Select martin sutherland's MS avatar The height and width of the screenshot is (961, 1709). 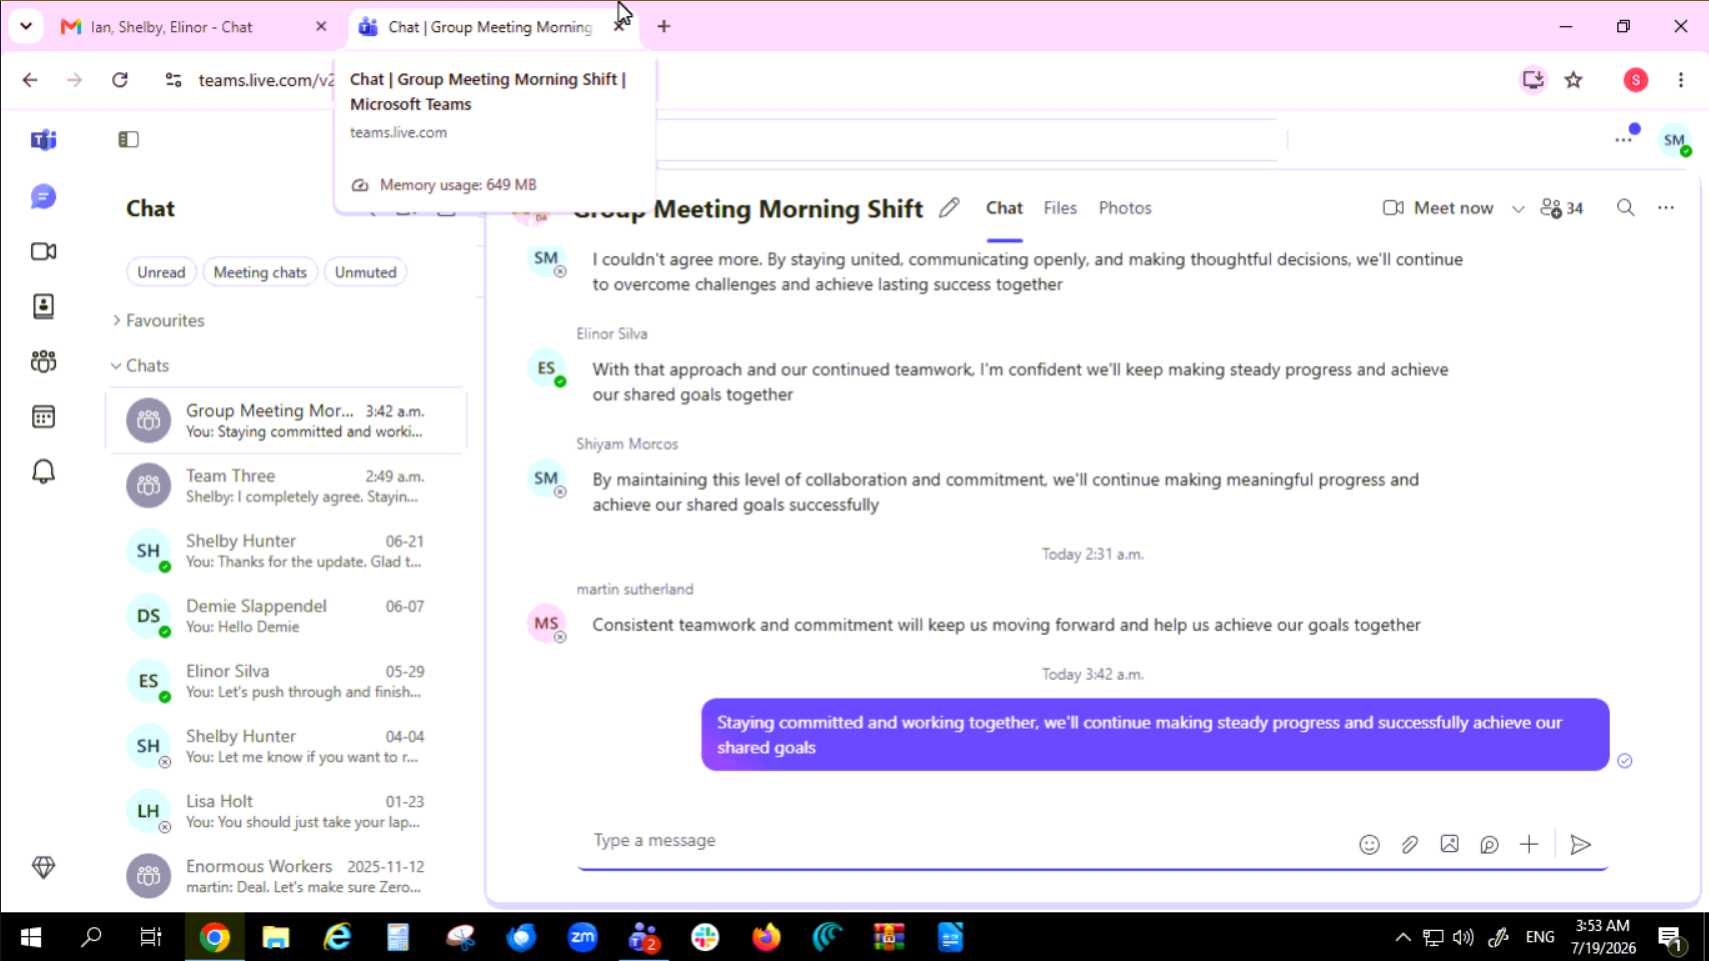tap(546, 624)
